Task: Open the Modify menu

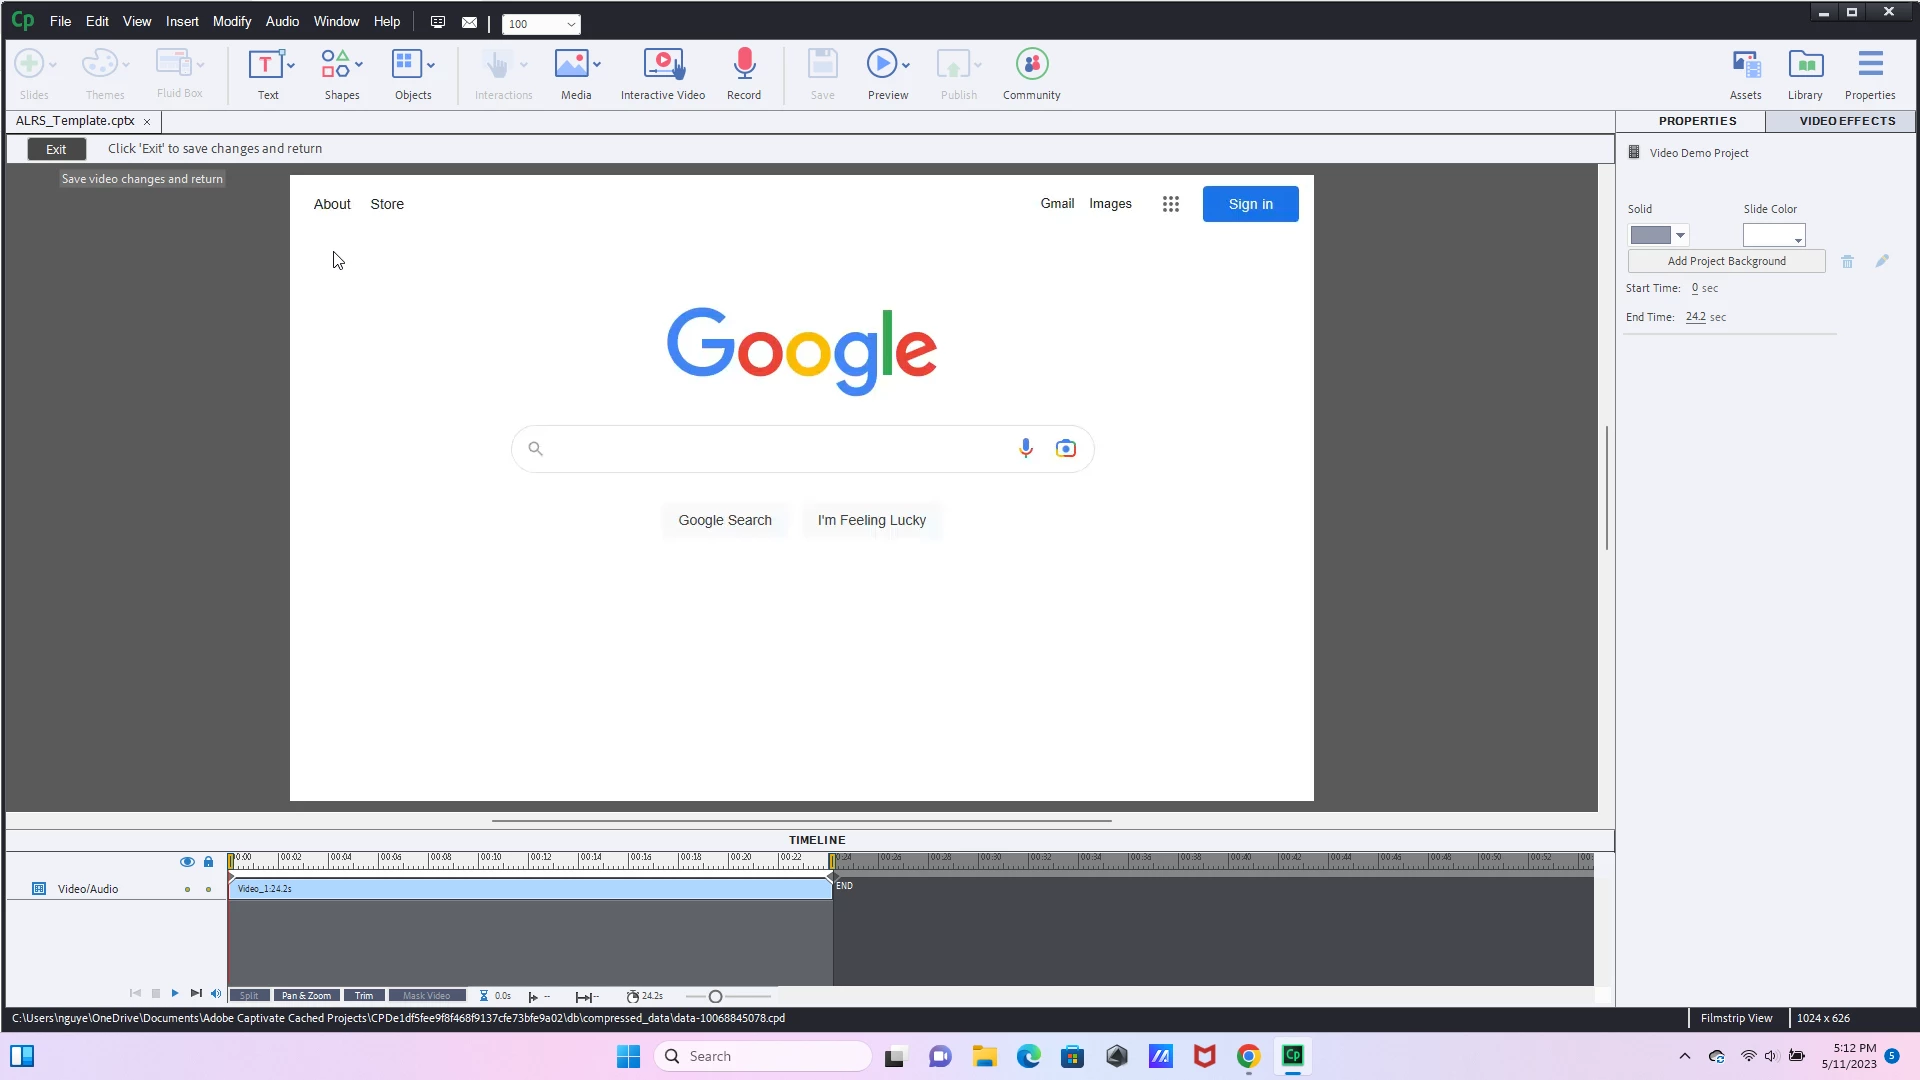Action: (231, 21)
